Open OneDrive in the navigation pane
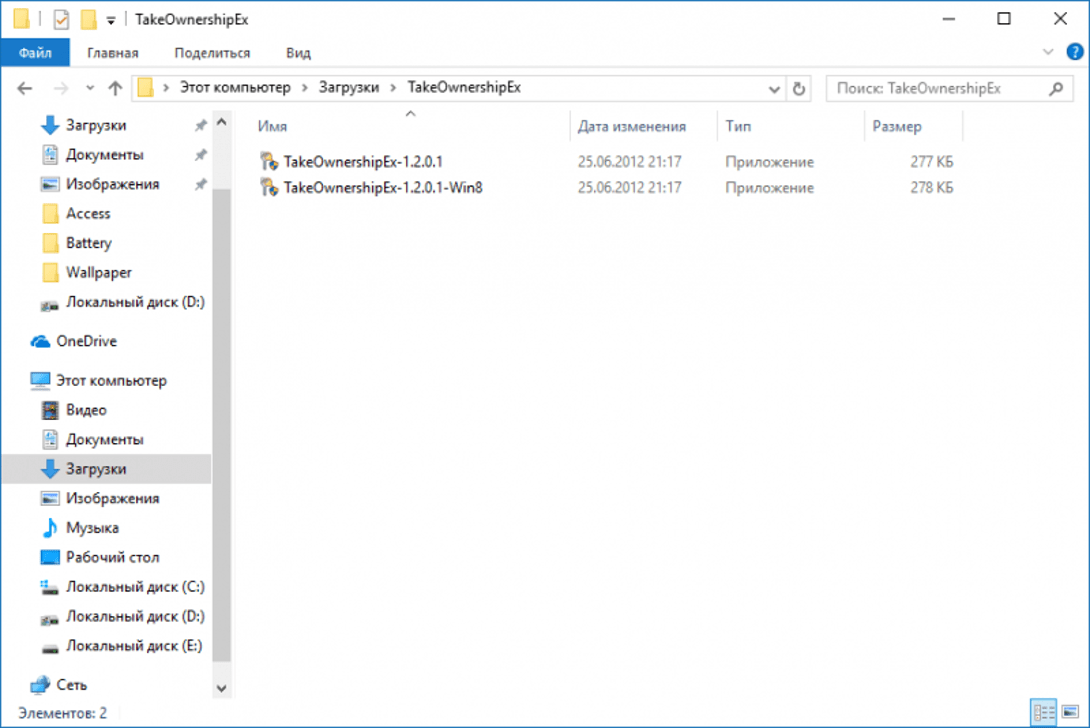 tap(86, 341)
